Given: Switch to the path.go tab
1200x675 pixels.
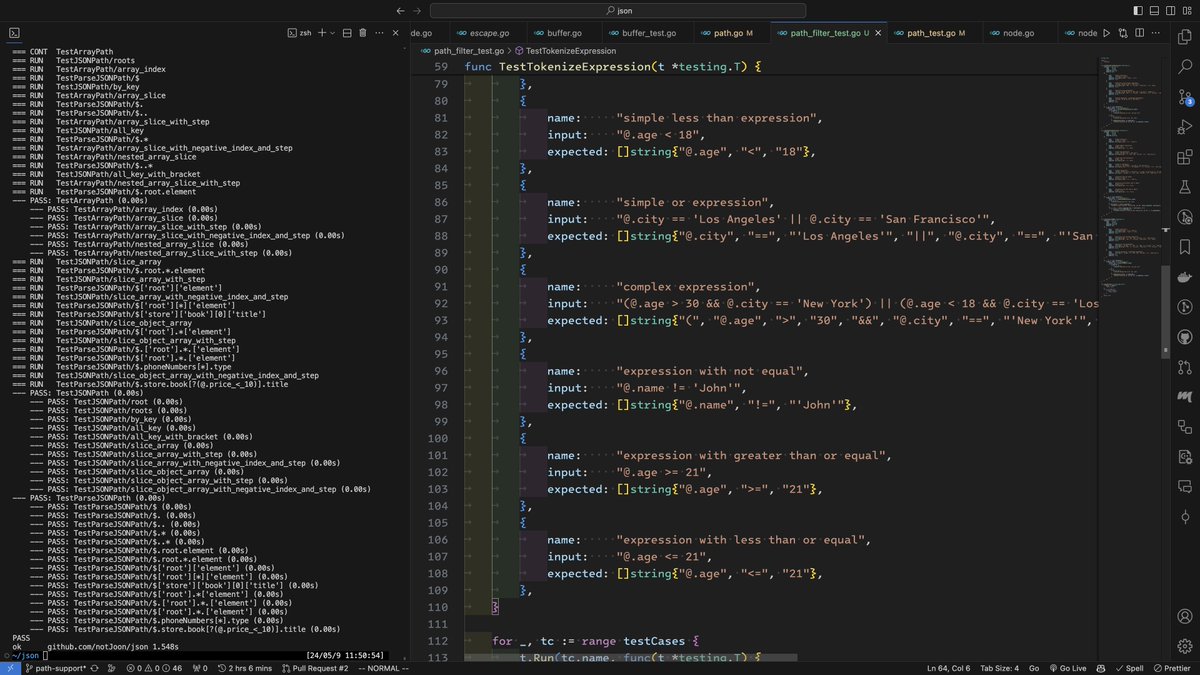Looking at the screenshot, I should pos(733,33).
